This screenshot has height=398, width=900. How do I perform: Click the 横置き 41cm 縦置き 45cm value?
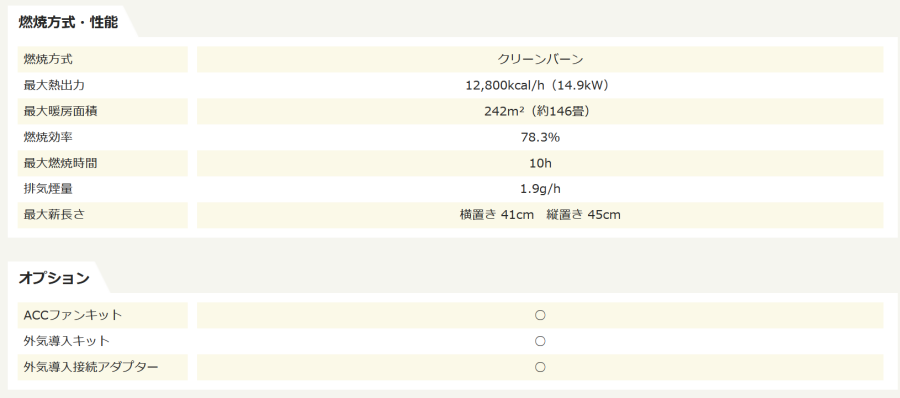click(540, 215)
